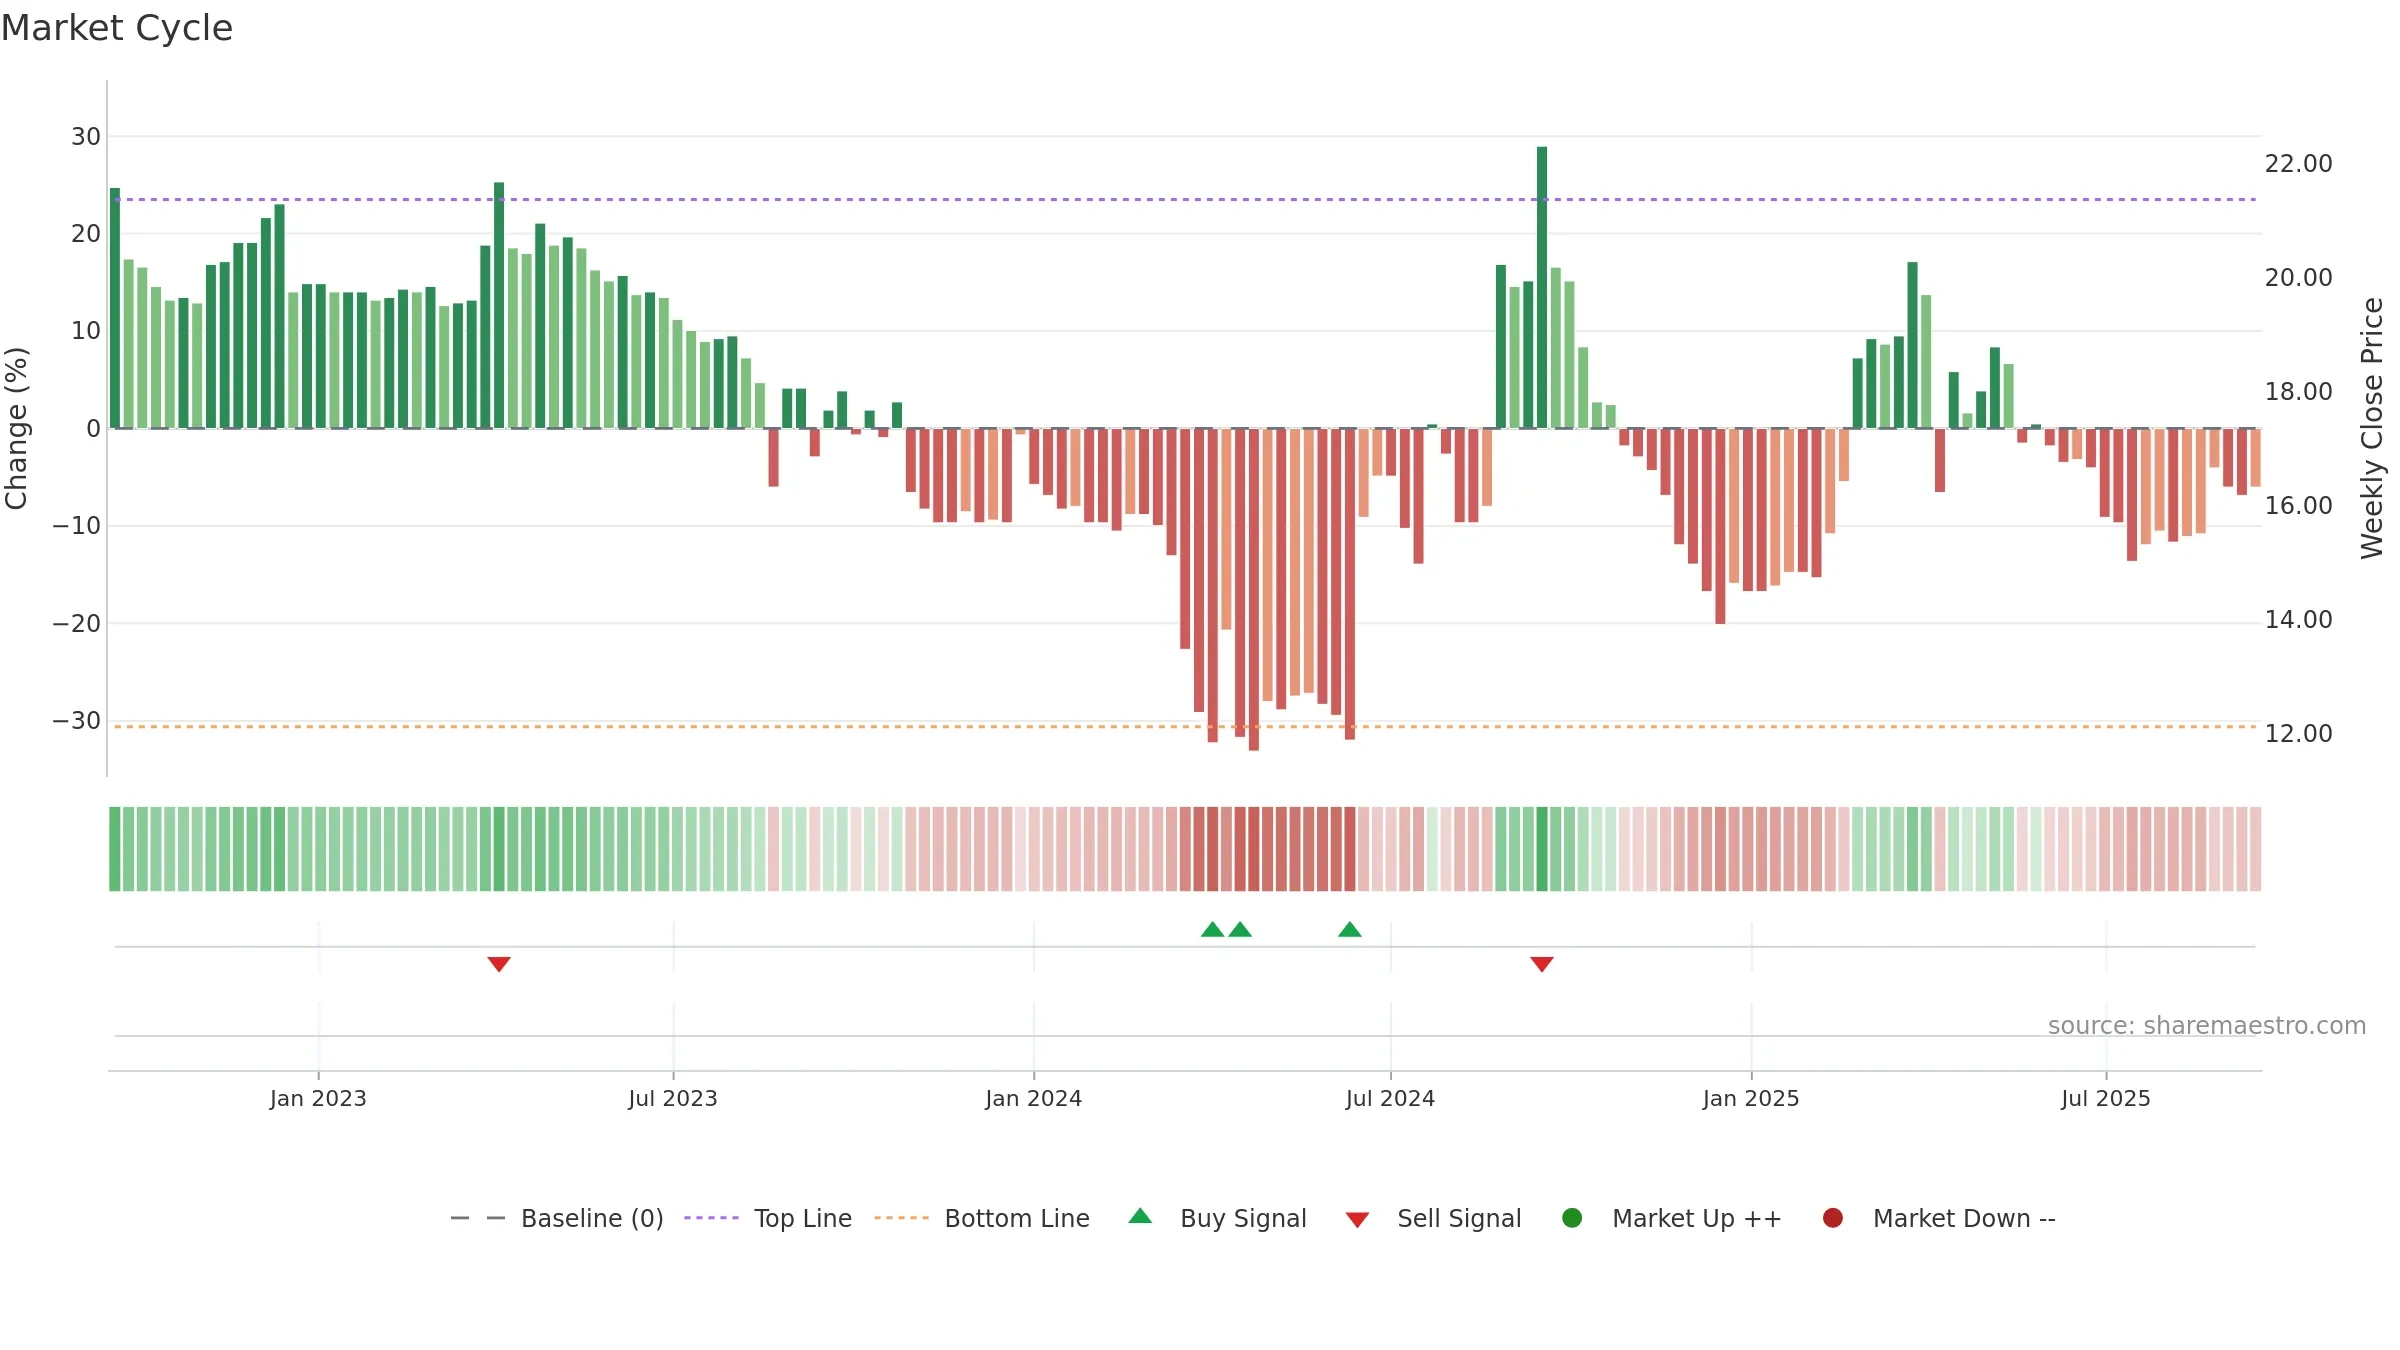Click the 0 tick on Change axis
The width and height of the screenshot is (2400, 1350).
(94, 429)
